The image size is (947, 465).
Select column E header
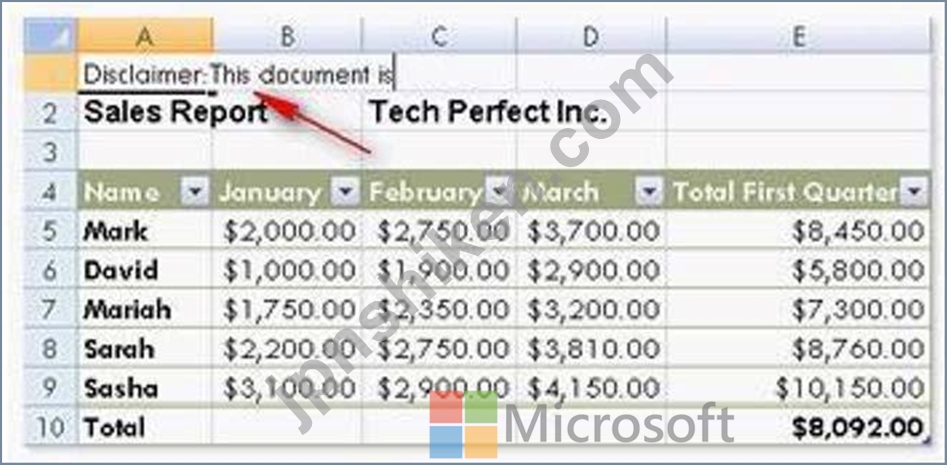click(x=797, y=36)
